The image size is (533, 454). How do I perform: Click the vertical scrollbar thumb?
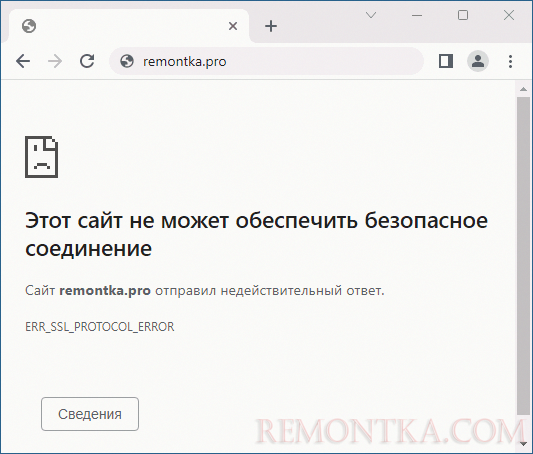(523, 256)
